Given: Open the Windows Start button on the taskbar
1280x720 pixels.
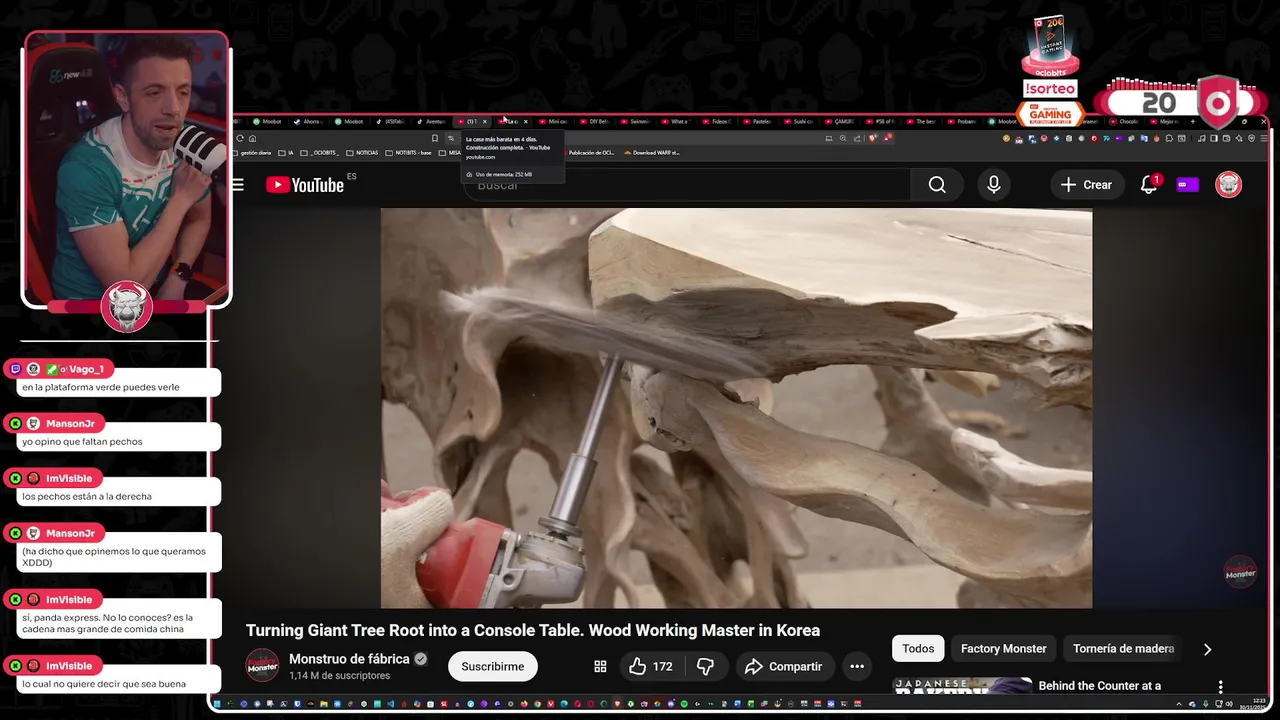Looking at the screenshot, I should [x=217, y=704].
